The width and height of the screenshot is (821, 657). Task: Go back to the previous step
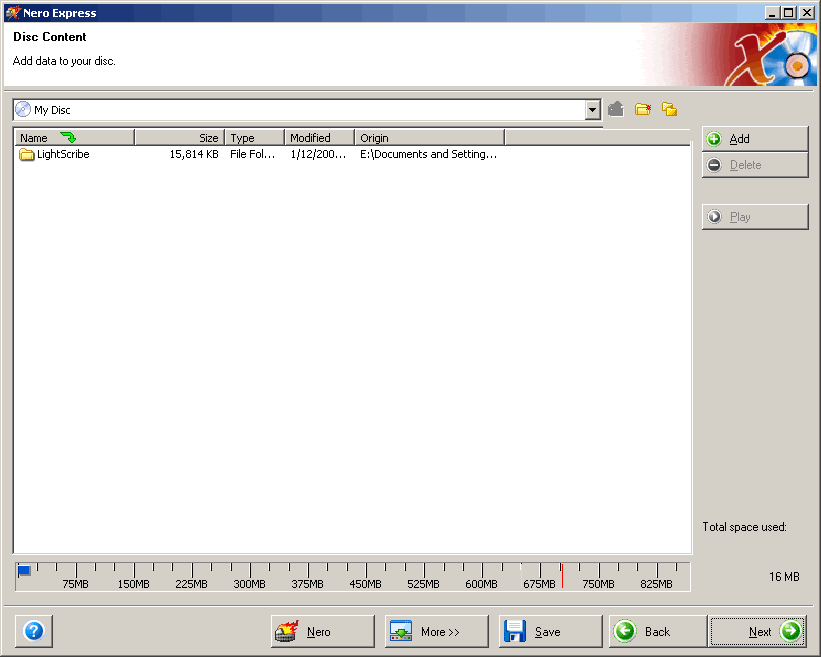pyautogui.click(x=658, y=631)
